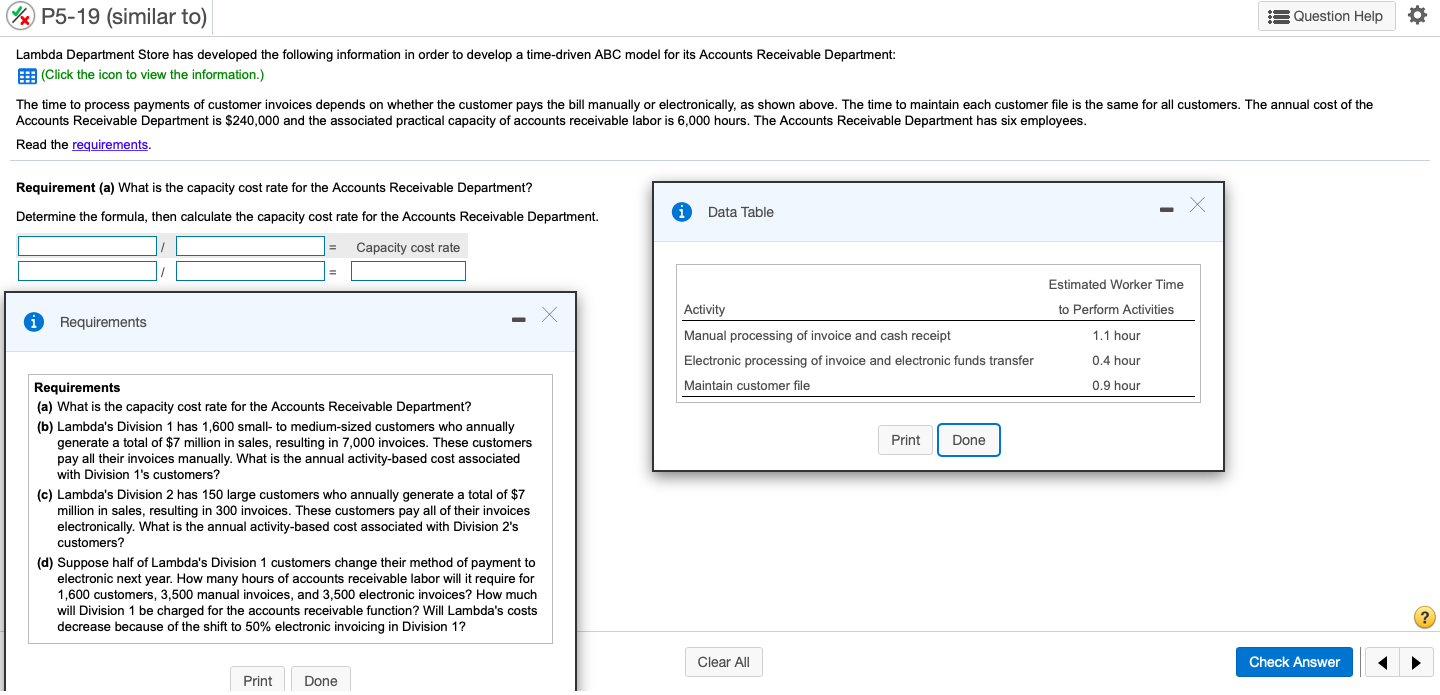Screen dimensions: 1440x695
Task: Print the Requirements list
Action: [257, 680]
